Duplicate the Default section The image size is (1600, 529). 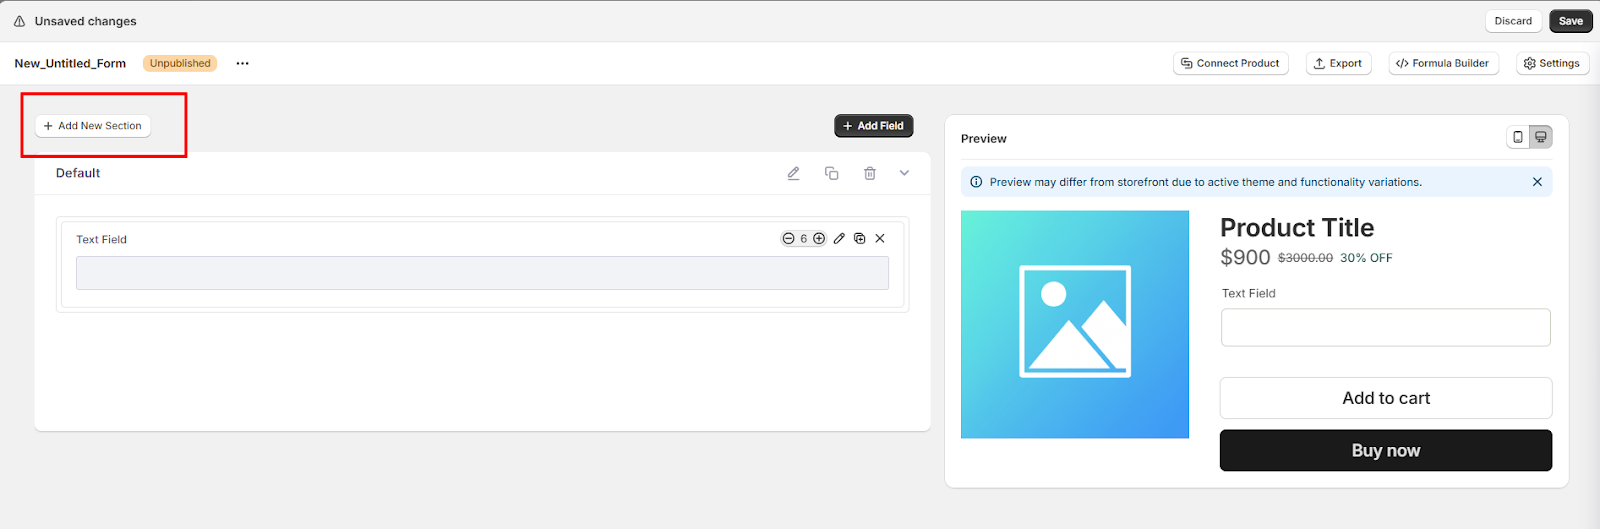click(831, 173)
